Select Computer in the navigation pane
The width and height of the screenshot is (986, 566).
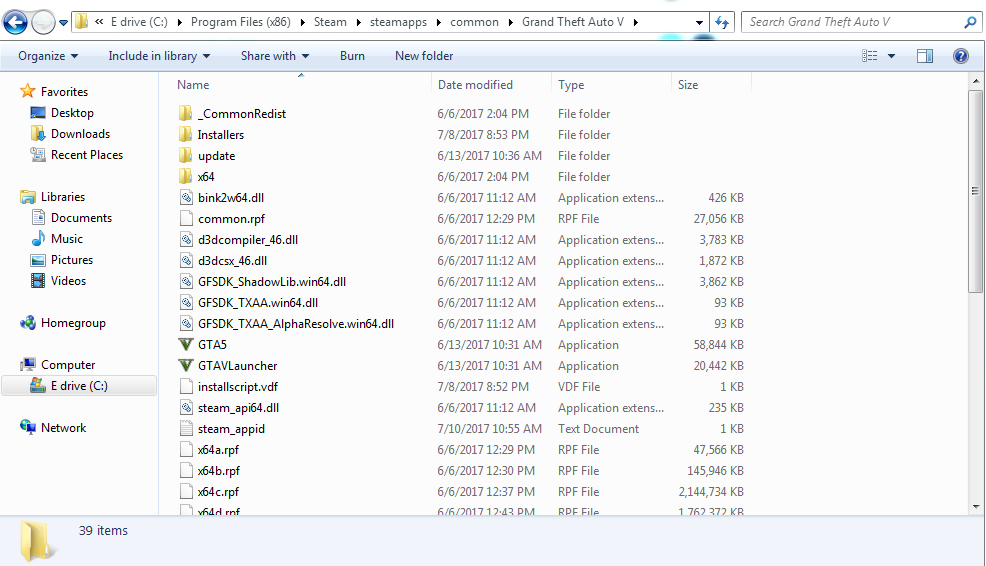point(68,365)
